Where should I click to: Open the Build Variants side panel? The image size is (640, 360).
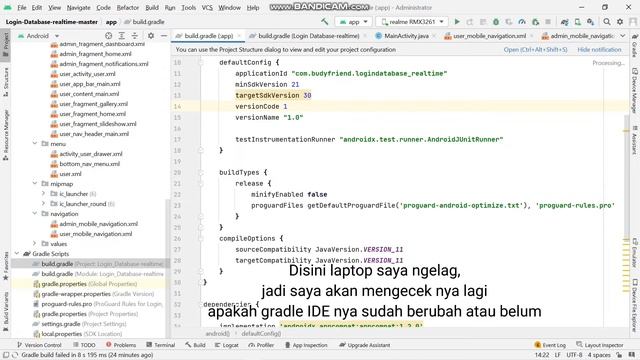tap(6, 311)
